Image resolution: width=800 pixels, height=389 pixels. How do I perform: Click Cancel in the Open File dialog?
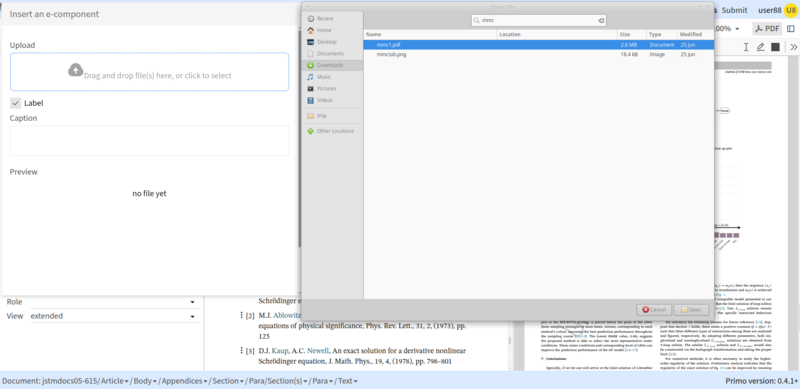[654, 310]
